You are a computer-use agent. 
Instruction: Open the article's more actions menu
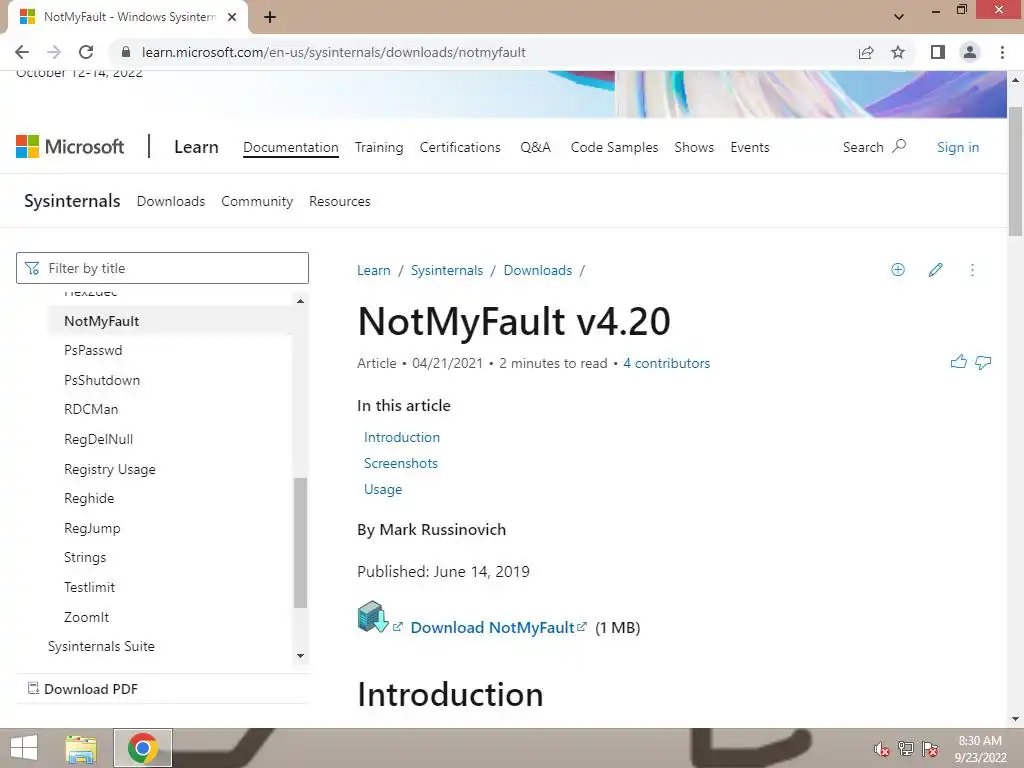(972, 270)
